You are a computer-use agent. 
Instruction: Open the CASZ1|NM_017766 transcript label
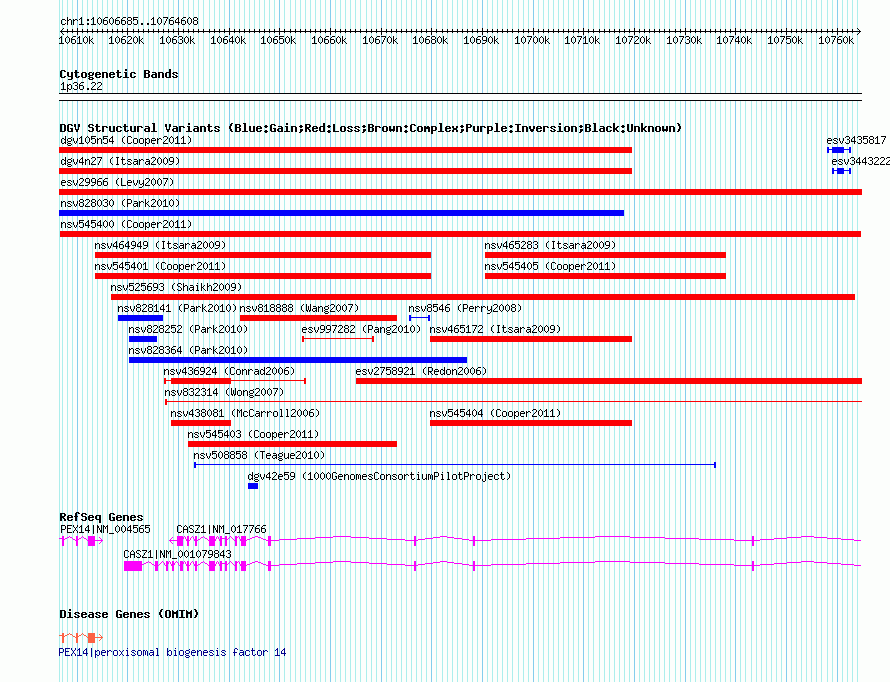[221, 529]
